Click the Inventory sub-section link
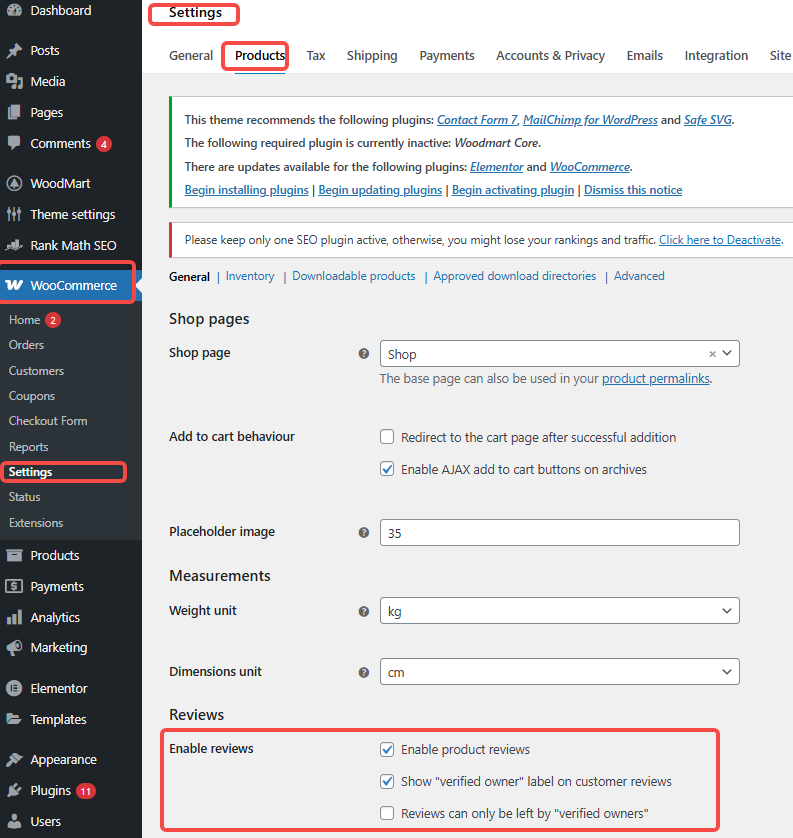The image size is (793, 838). [250, 276]
